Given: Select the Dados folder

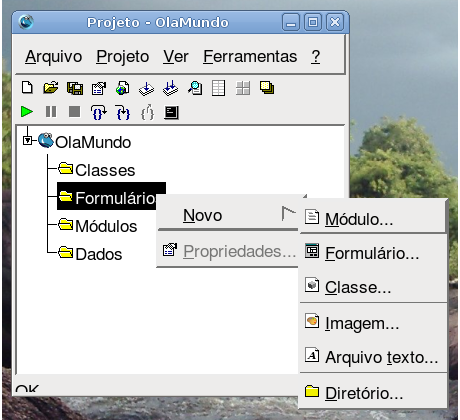Looking at the screenshot, I should coord(90,254).
